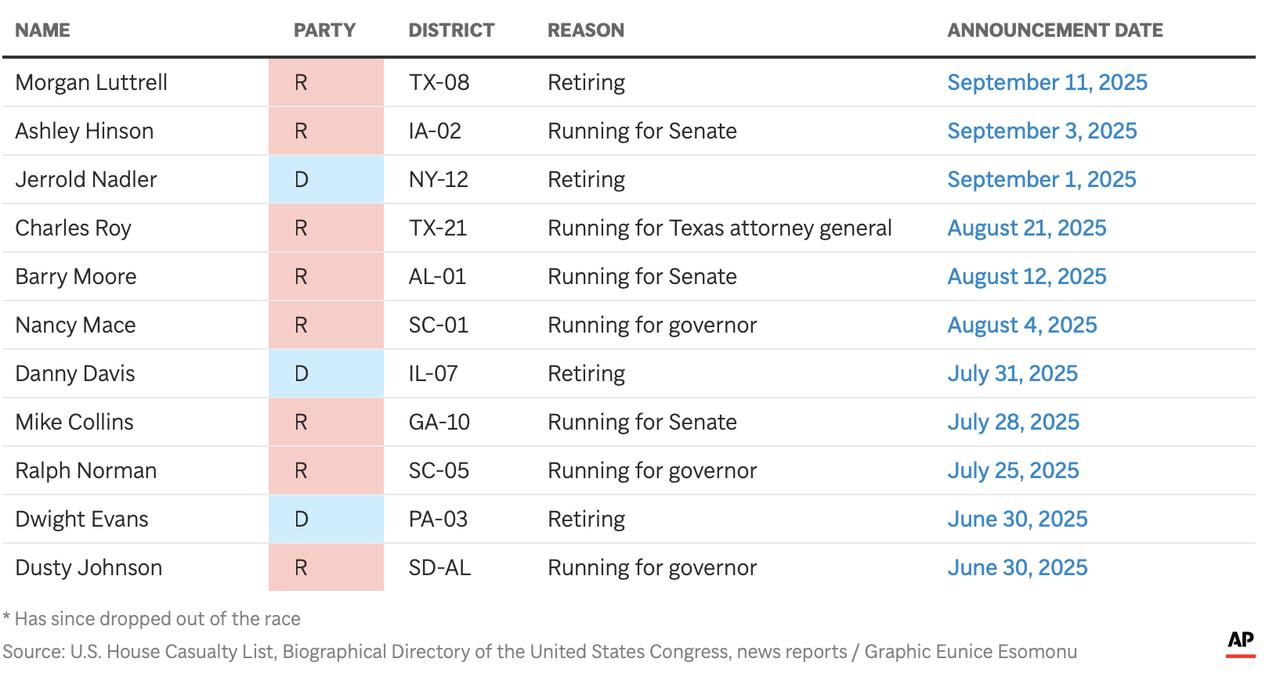This screenshot has height=673, width=1280.
Task: Click the AP logo icon
Action: tap(1240, 642)
